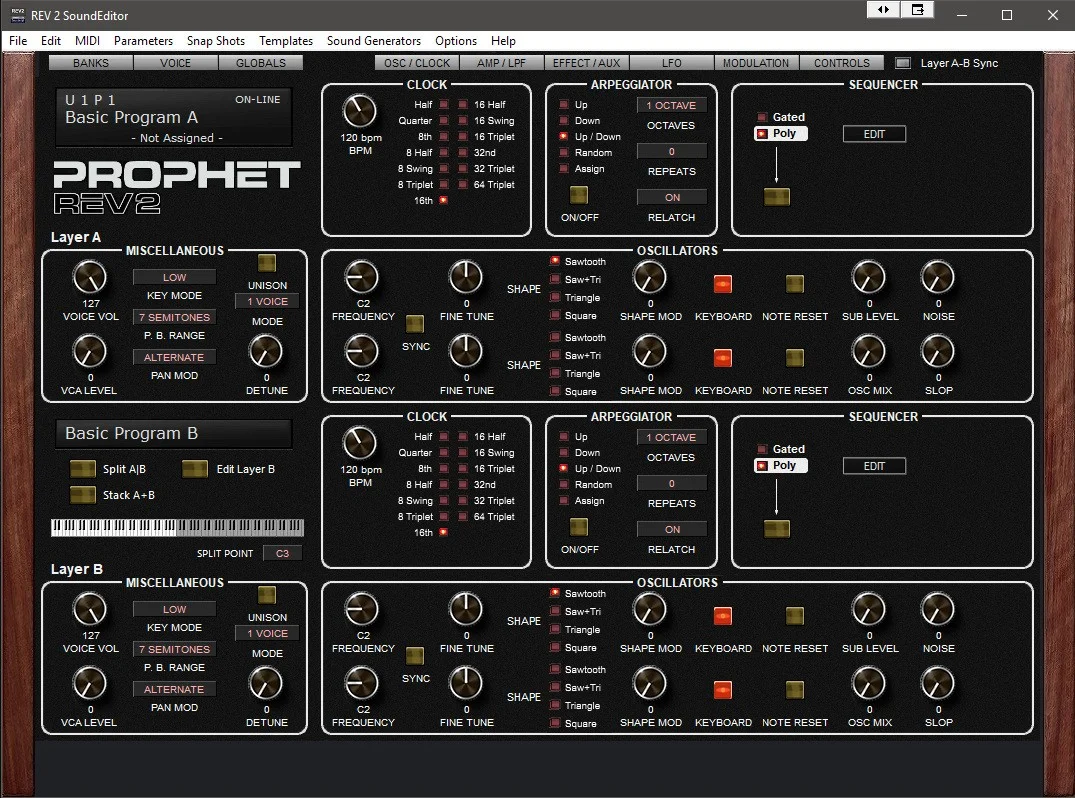
Task: Click the Basic Program B name field
Action: coord(173,433)
